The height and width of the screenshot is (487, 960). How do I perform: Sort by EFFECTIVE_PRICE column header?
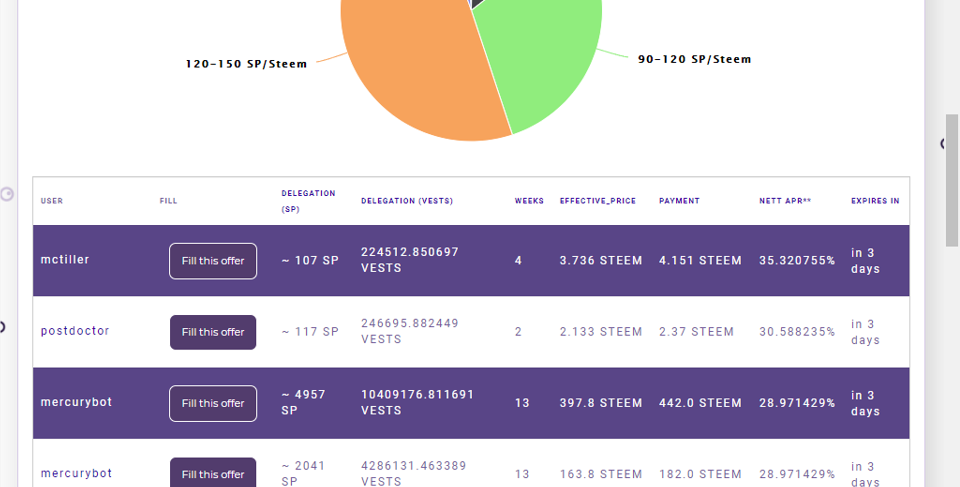tap(598, 201)
